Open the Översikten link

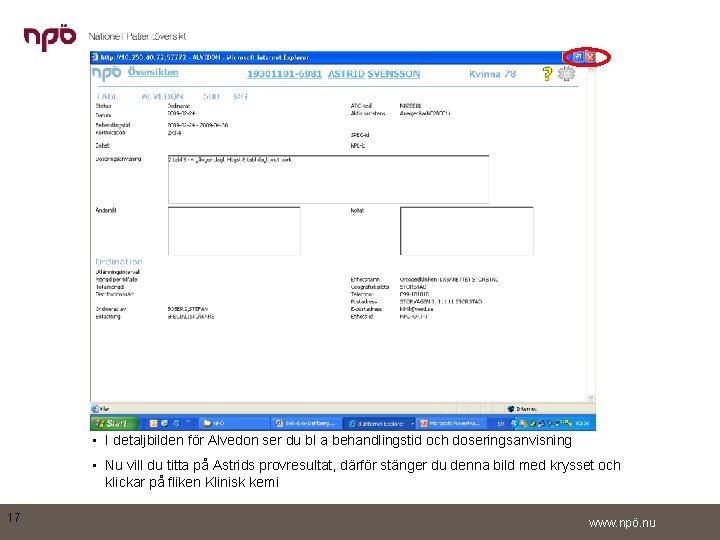coord(153,72)
